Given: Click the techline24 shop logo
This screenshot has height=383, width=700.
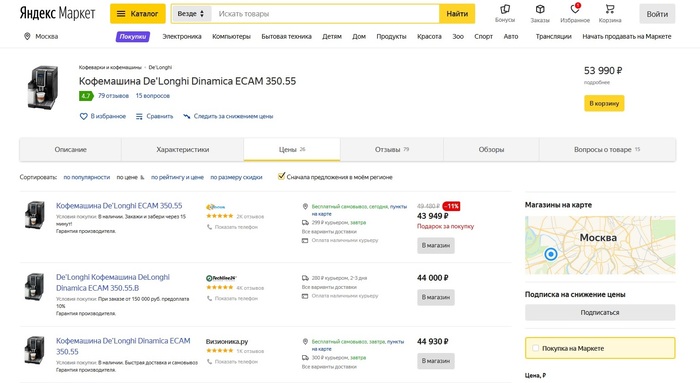Looking at the screenshot, I should tap(221, 278).
